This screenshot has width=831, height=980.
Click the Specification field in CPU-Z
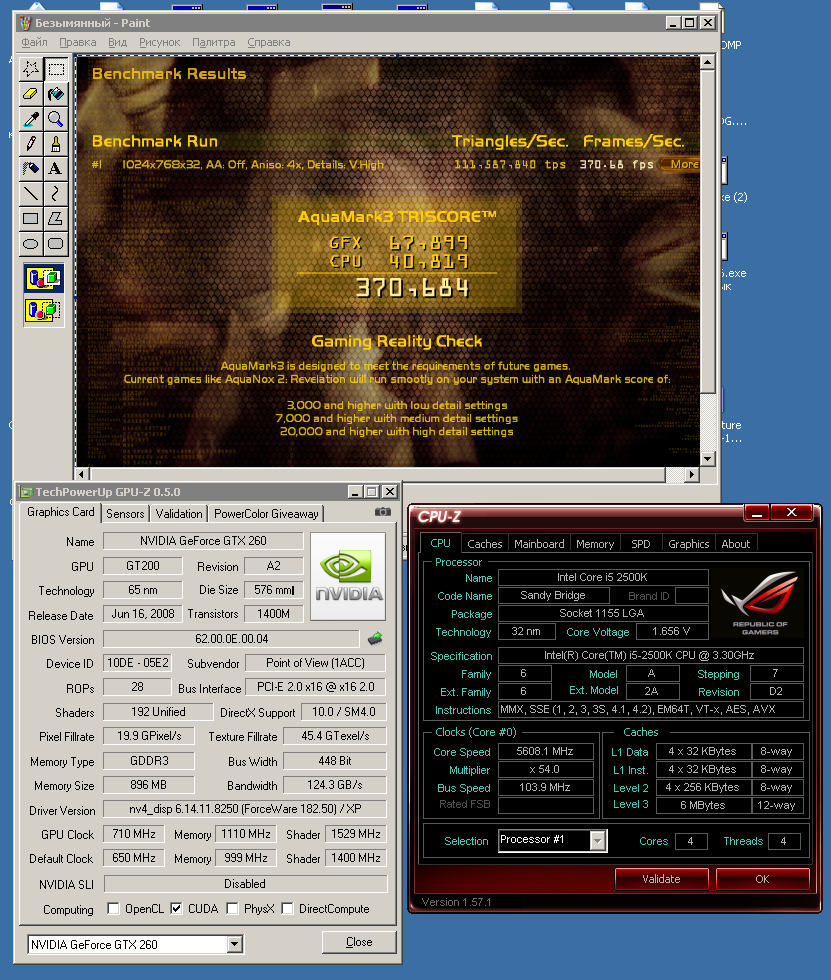coord(650,655)
